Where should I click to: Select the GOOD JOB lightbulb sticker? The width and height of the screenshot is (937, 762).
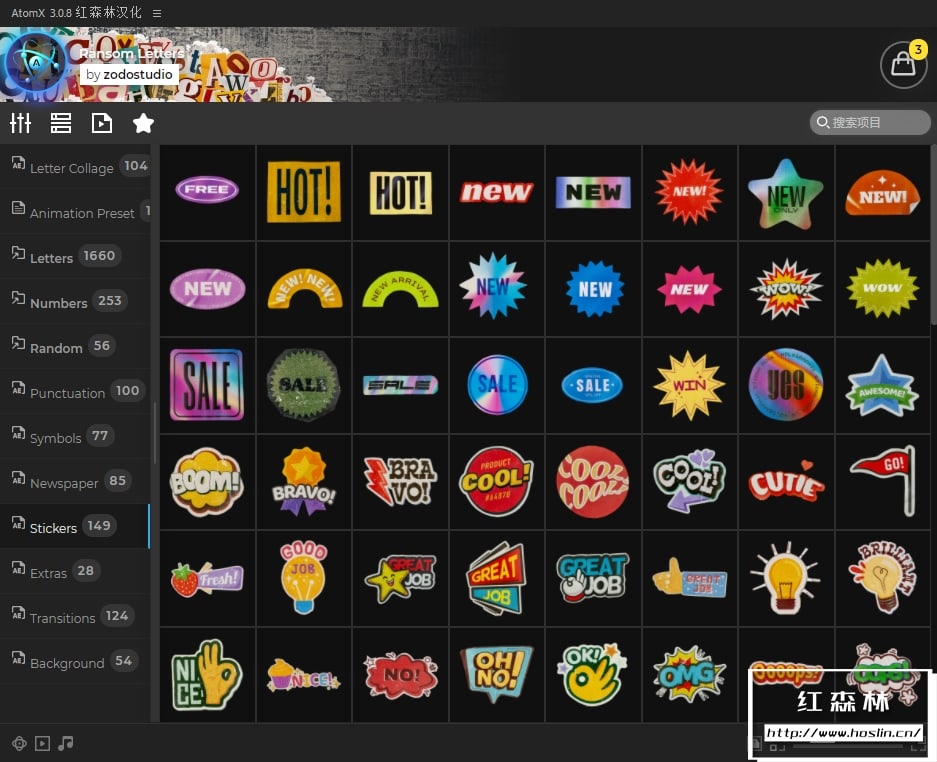(304, 579)
